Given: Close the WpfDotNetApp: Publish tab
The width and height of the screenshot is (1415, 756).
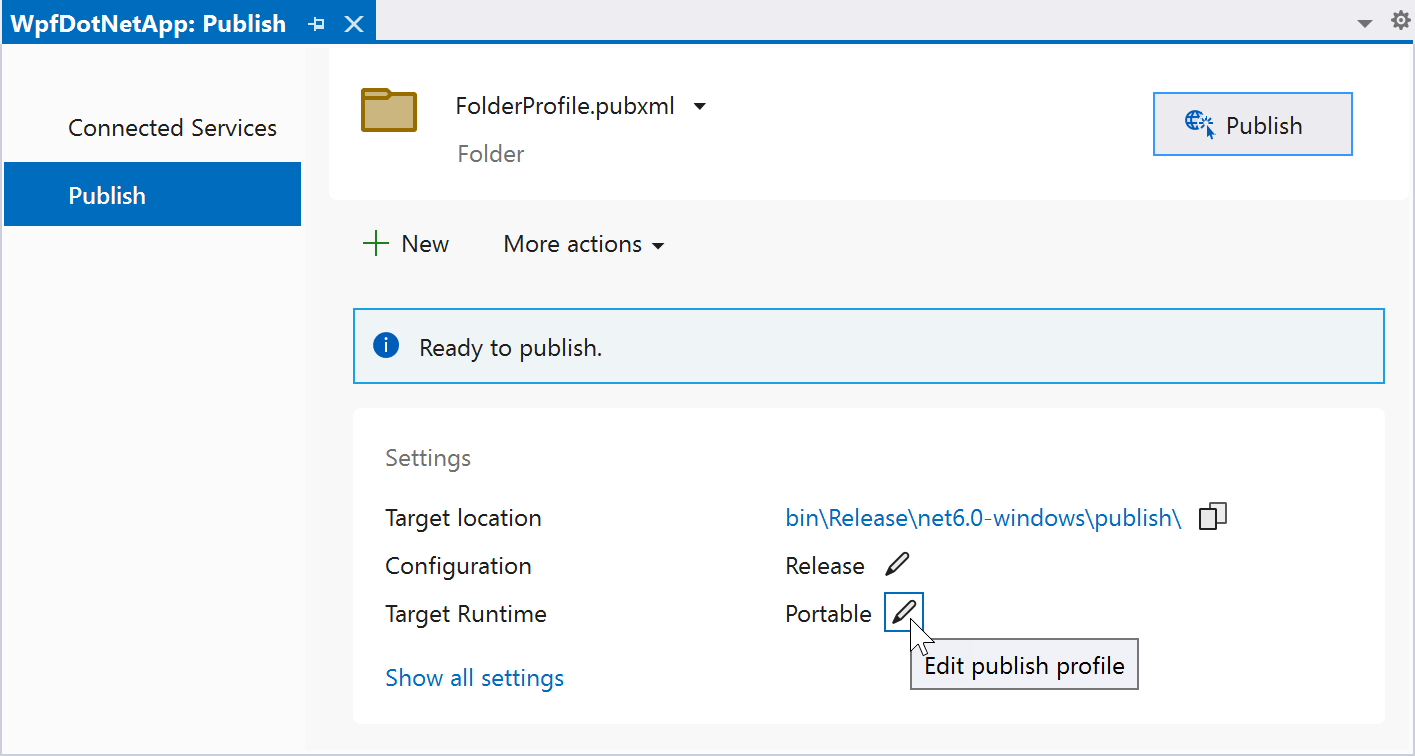Looking at the screenshot, I should click(x=354, y=24).
